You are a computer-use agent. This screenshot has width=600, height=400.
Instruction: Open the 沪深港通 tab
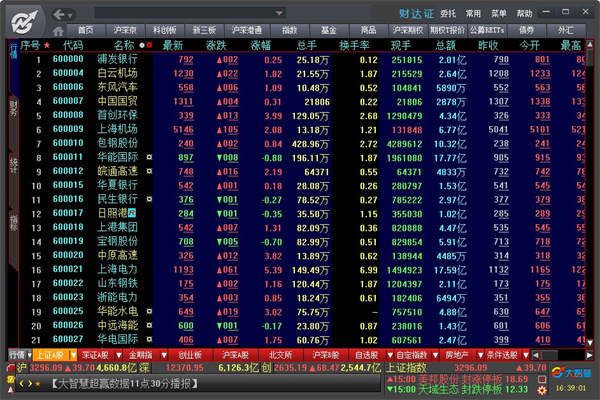[246, 30]
